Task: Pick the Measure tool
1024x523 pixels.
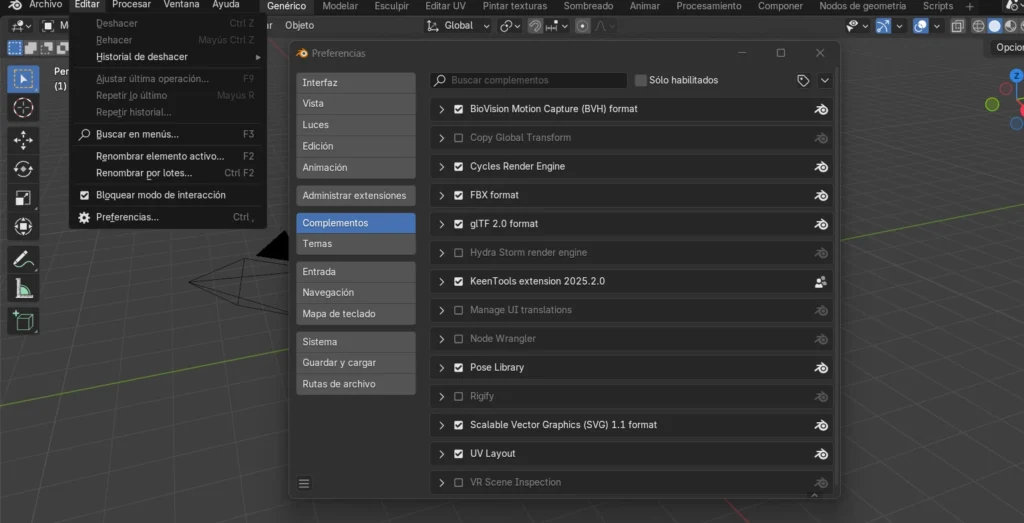Action: pos(23,289)
